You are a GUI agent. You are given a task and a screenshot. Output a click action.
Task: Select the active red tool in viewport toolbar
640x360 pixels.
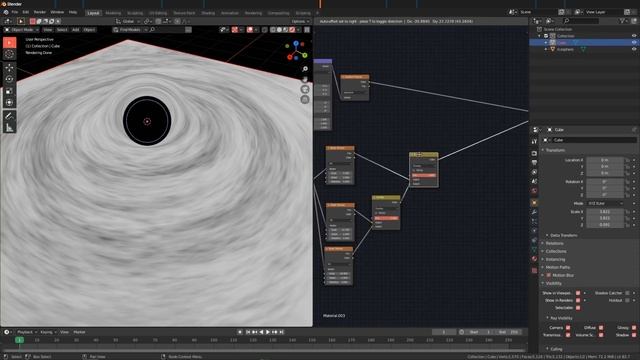[x=9, y=42]
